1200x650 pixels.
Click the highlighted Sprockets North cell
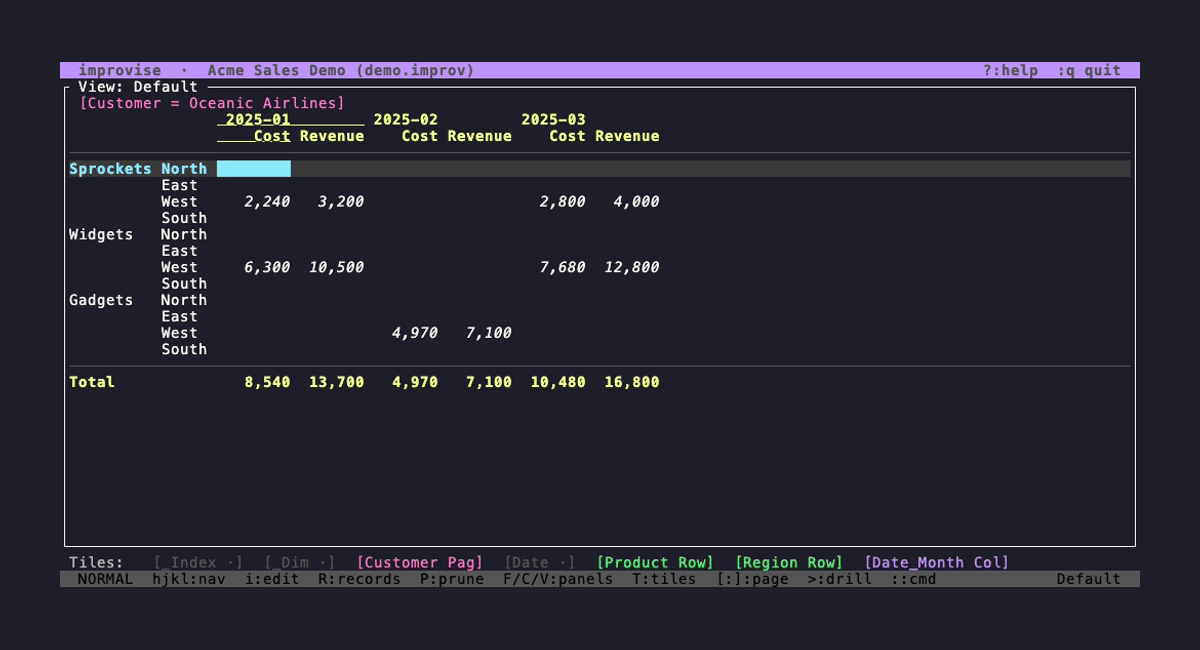point(253,169)
